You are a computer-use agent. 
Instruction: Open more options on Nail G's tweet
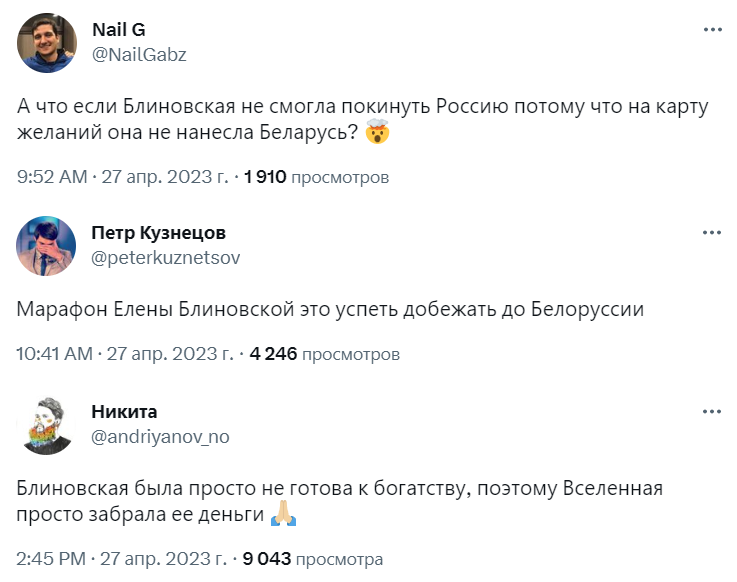(712, 31)
